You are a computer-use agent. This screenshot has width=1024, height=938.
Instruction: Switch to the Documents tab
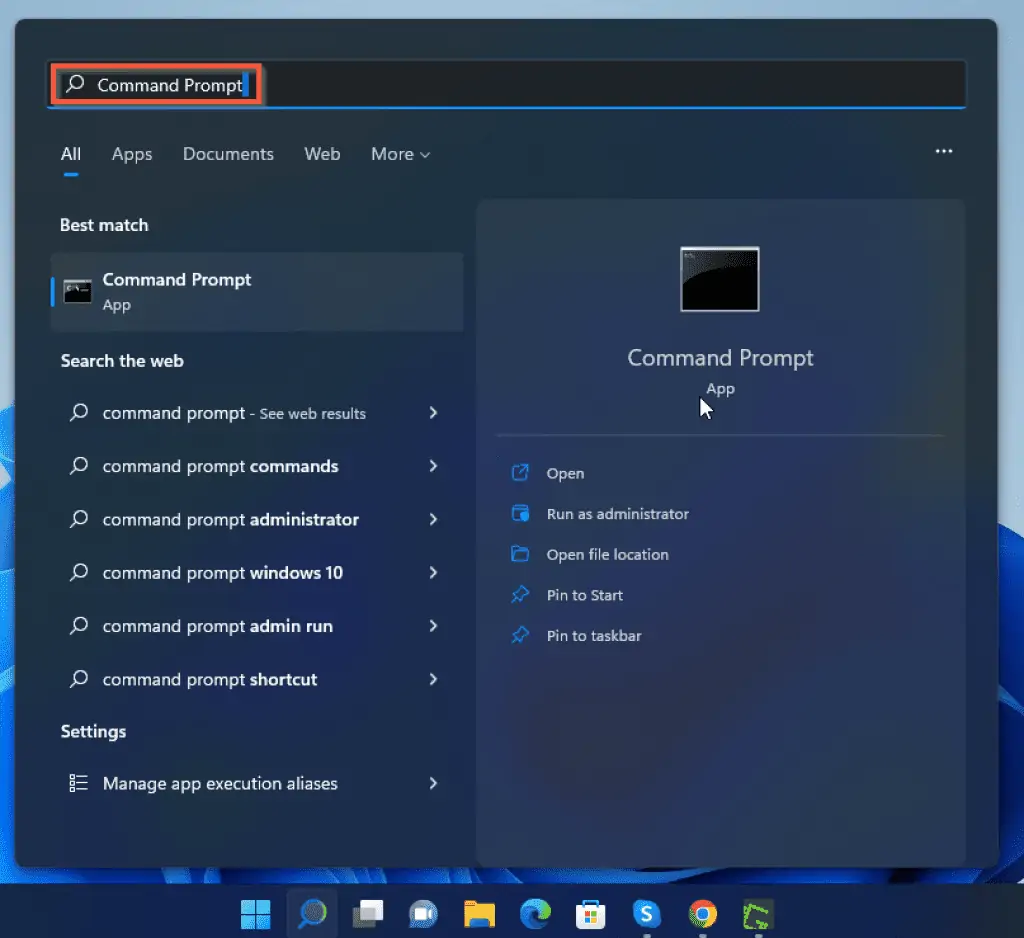click(228, 154)
